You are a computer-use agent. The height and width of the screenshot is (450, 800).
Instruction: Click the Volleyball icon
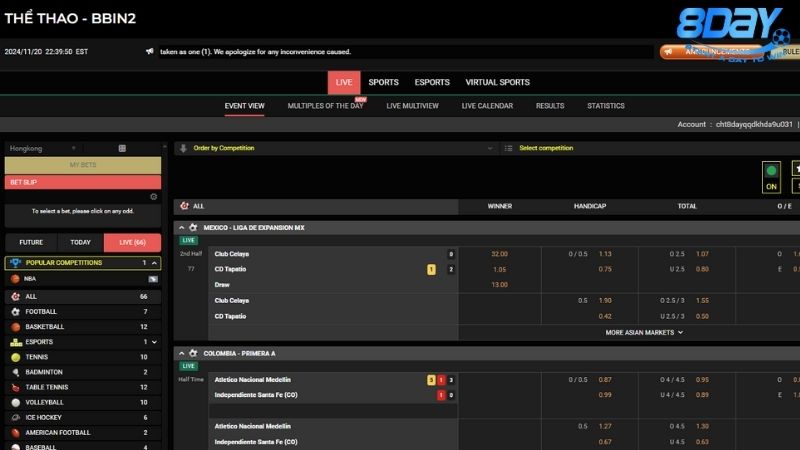[15, 403]
